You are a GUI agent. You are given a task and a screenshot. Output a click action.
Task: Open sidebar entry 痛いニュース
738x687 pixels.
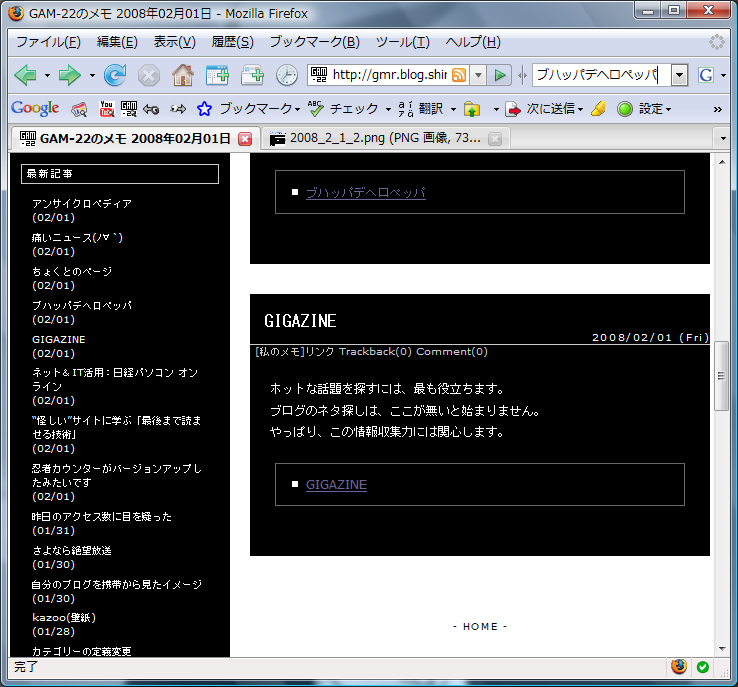[x=77, y=238]
